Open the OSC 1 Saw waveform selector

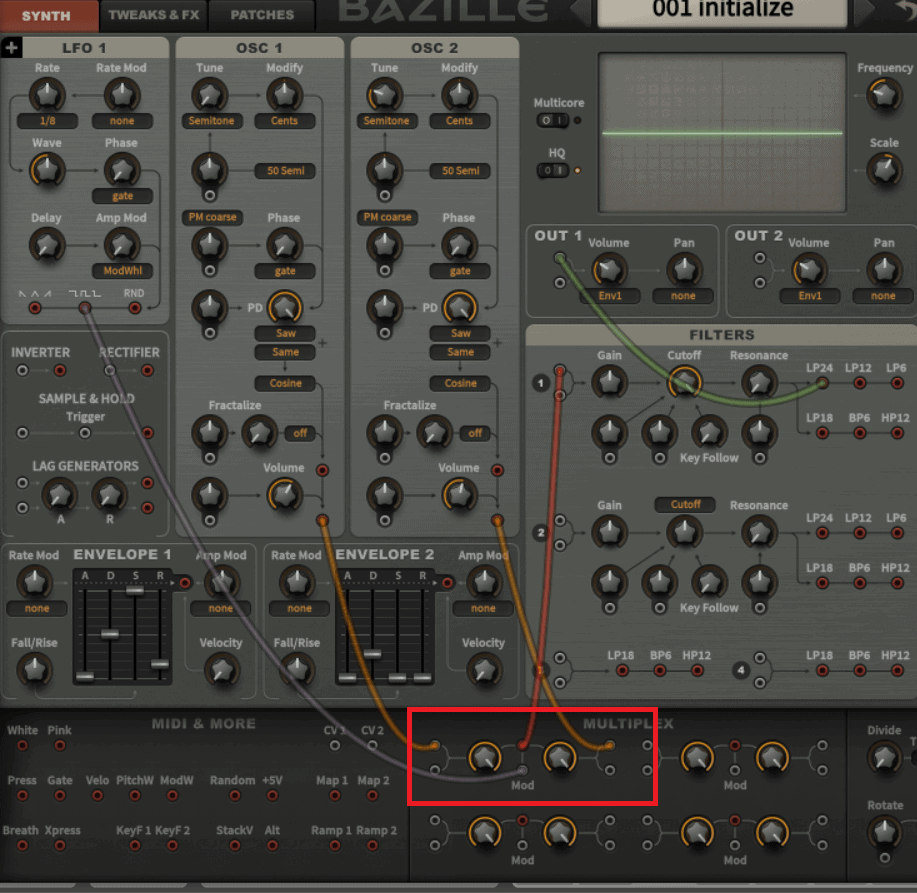pos(284,333)
